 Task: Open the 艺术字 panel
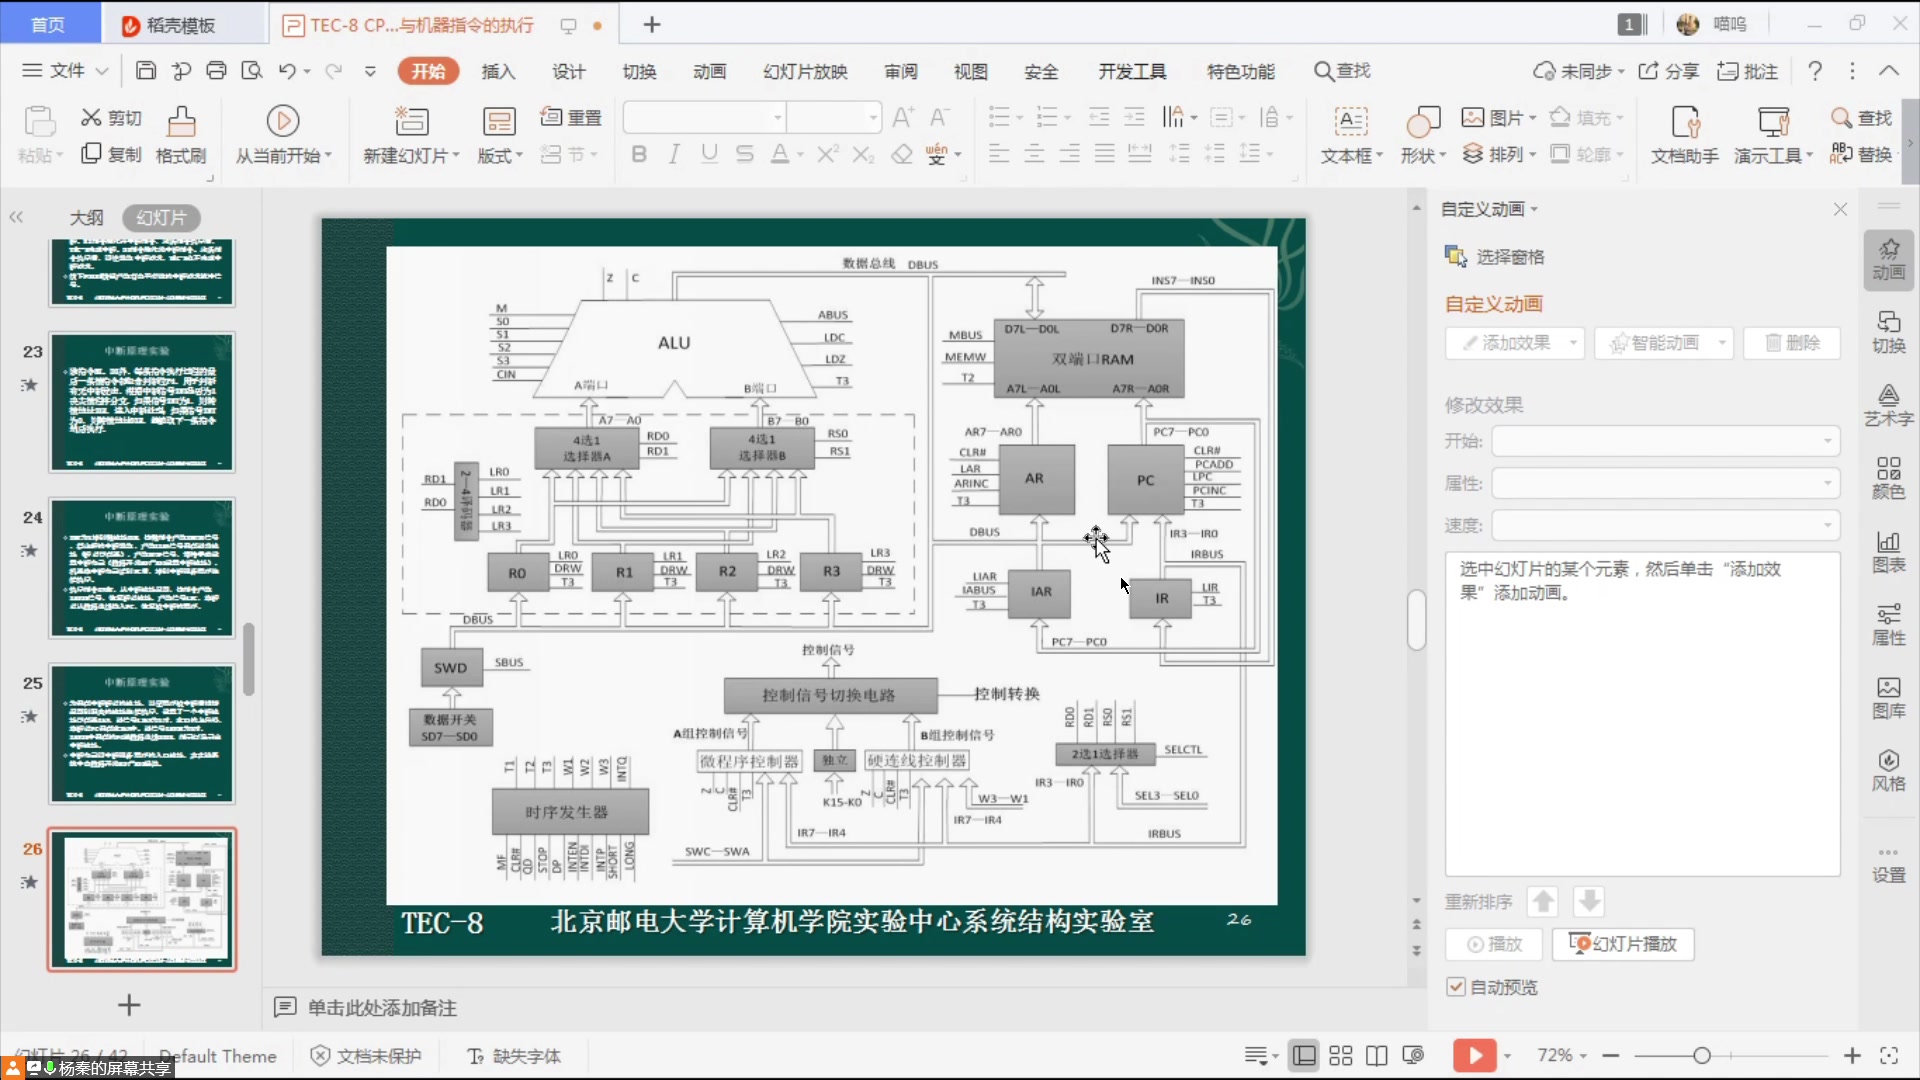[1889, 405]
